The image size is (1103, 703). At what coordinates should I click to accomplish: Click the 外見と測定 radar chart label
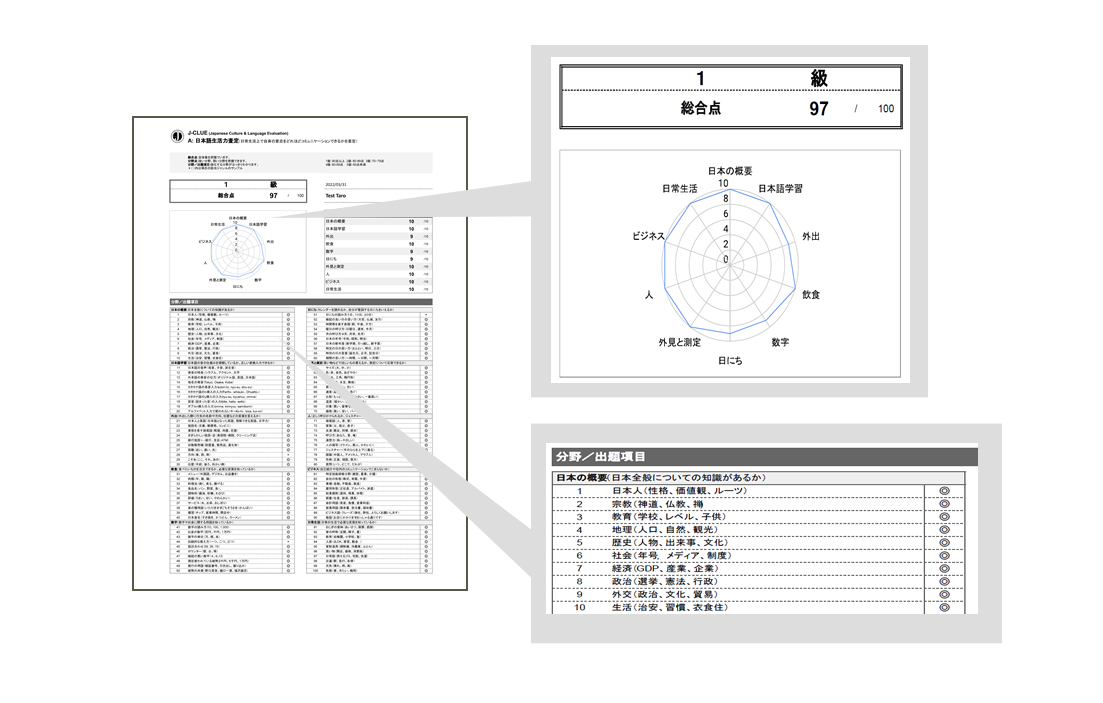coord(680,342)
